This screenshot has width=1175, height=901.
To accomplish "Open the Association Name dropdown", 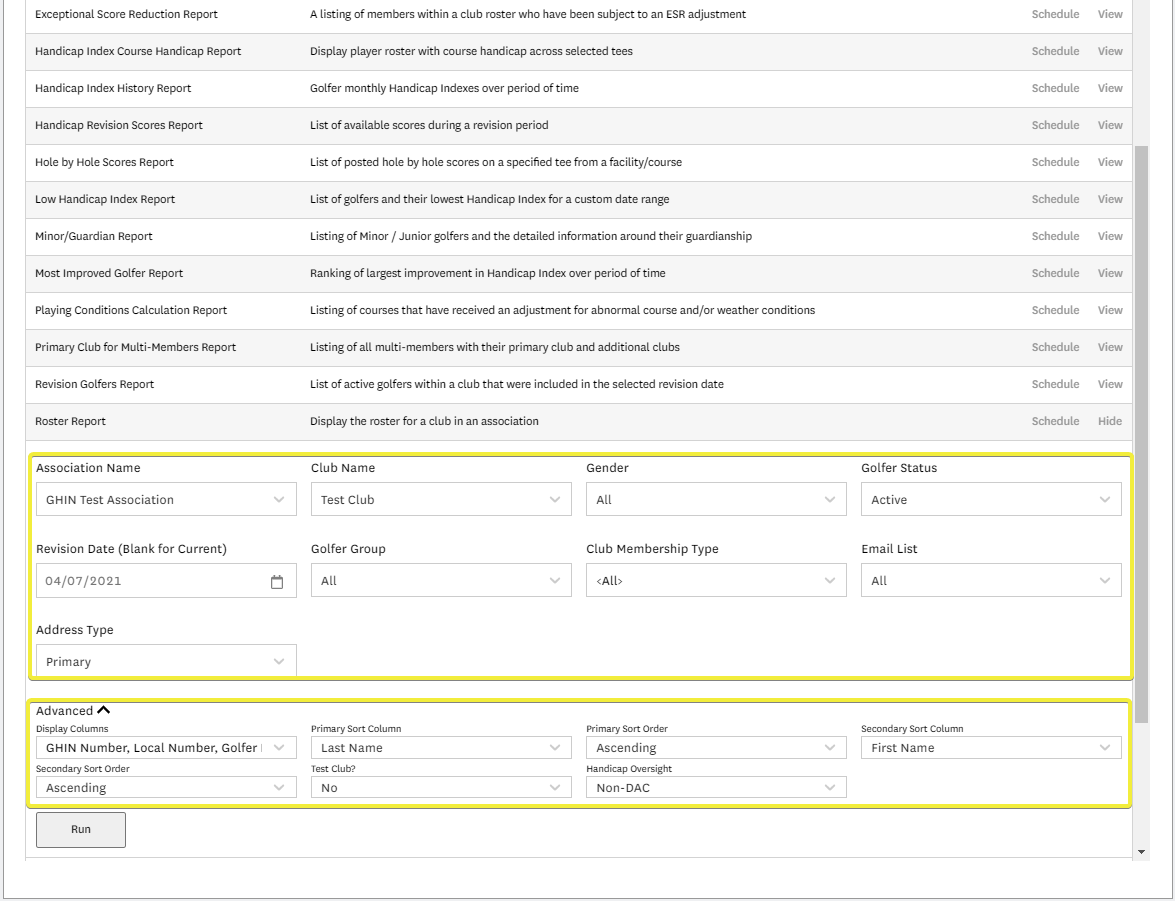I will pos(166,500).
